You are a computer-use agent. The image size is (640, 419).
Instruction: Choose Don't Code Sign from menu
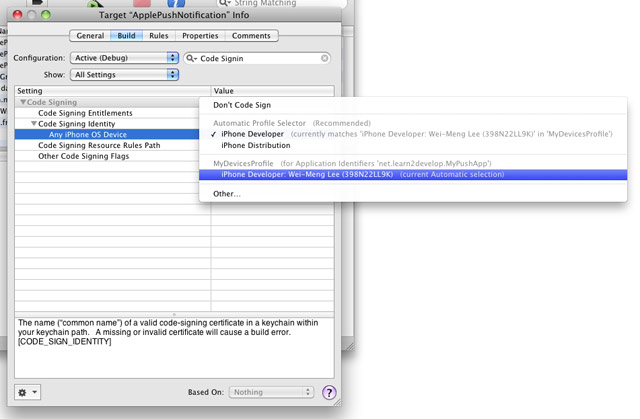point(242,105)
